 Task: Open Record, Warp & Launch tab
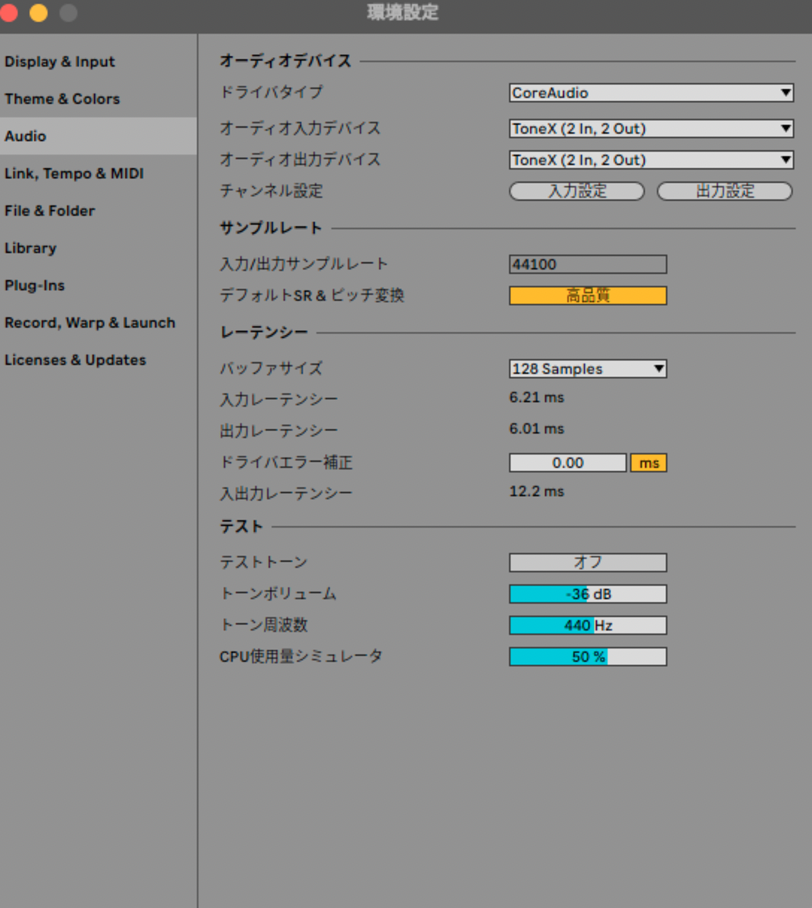coord(90,323)
